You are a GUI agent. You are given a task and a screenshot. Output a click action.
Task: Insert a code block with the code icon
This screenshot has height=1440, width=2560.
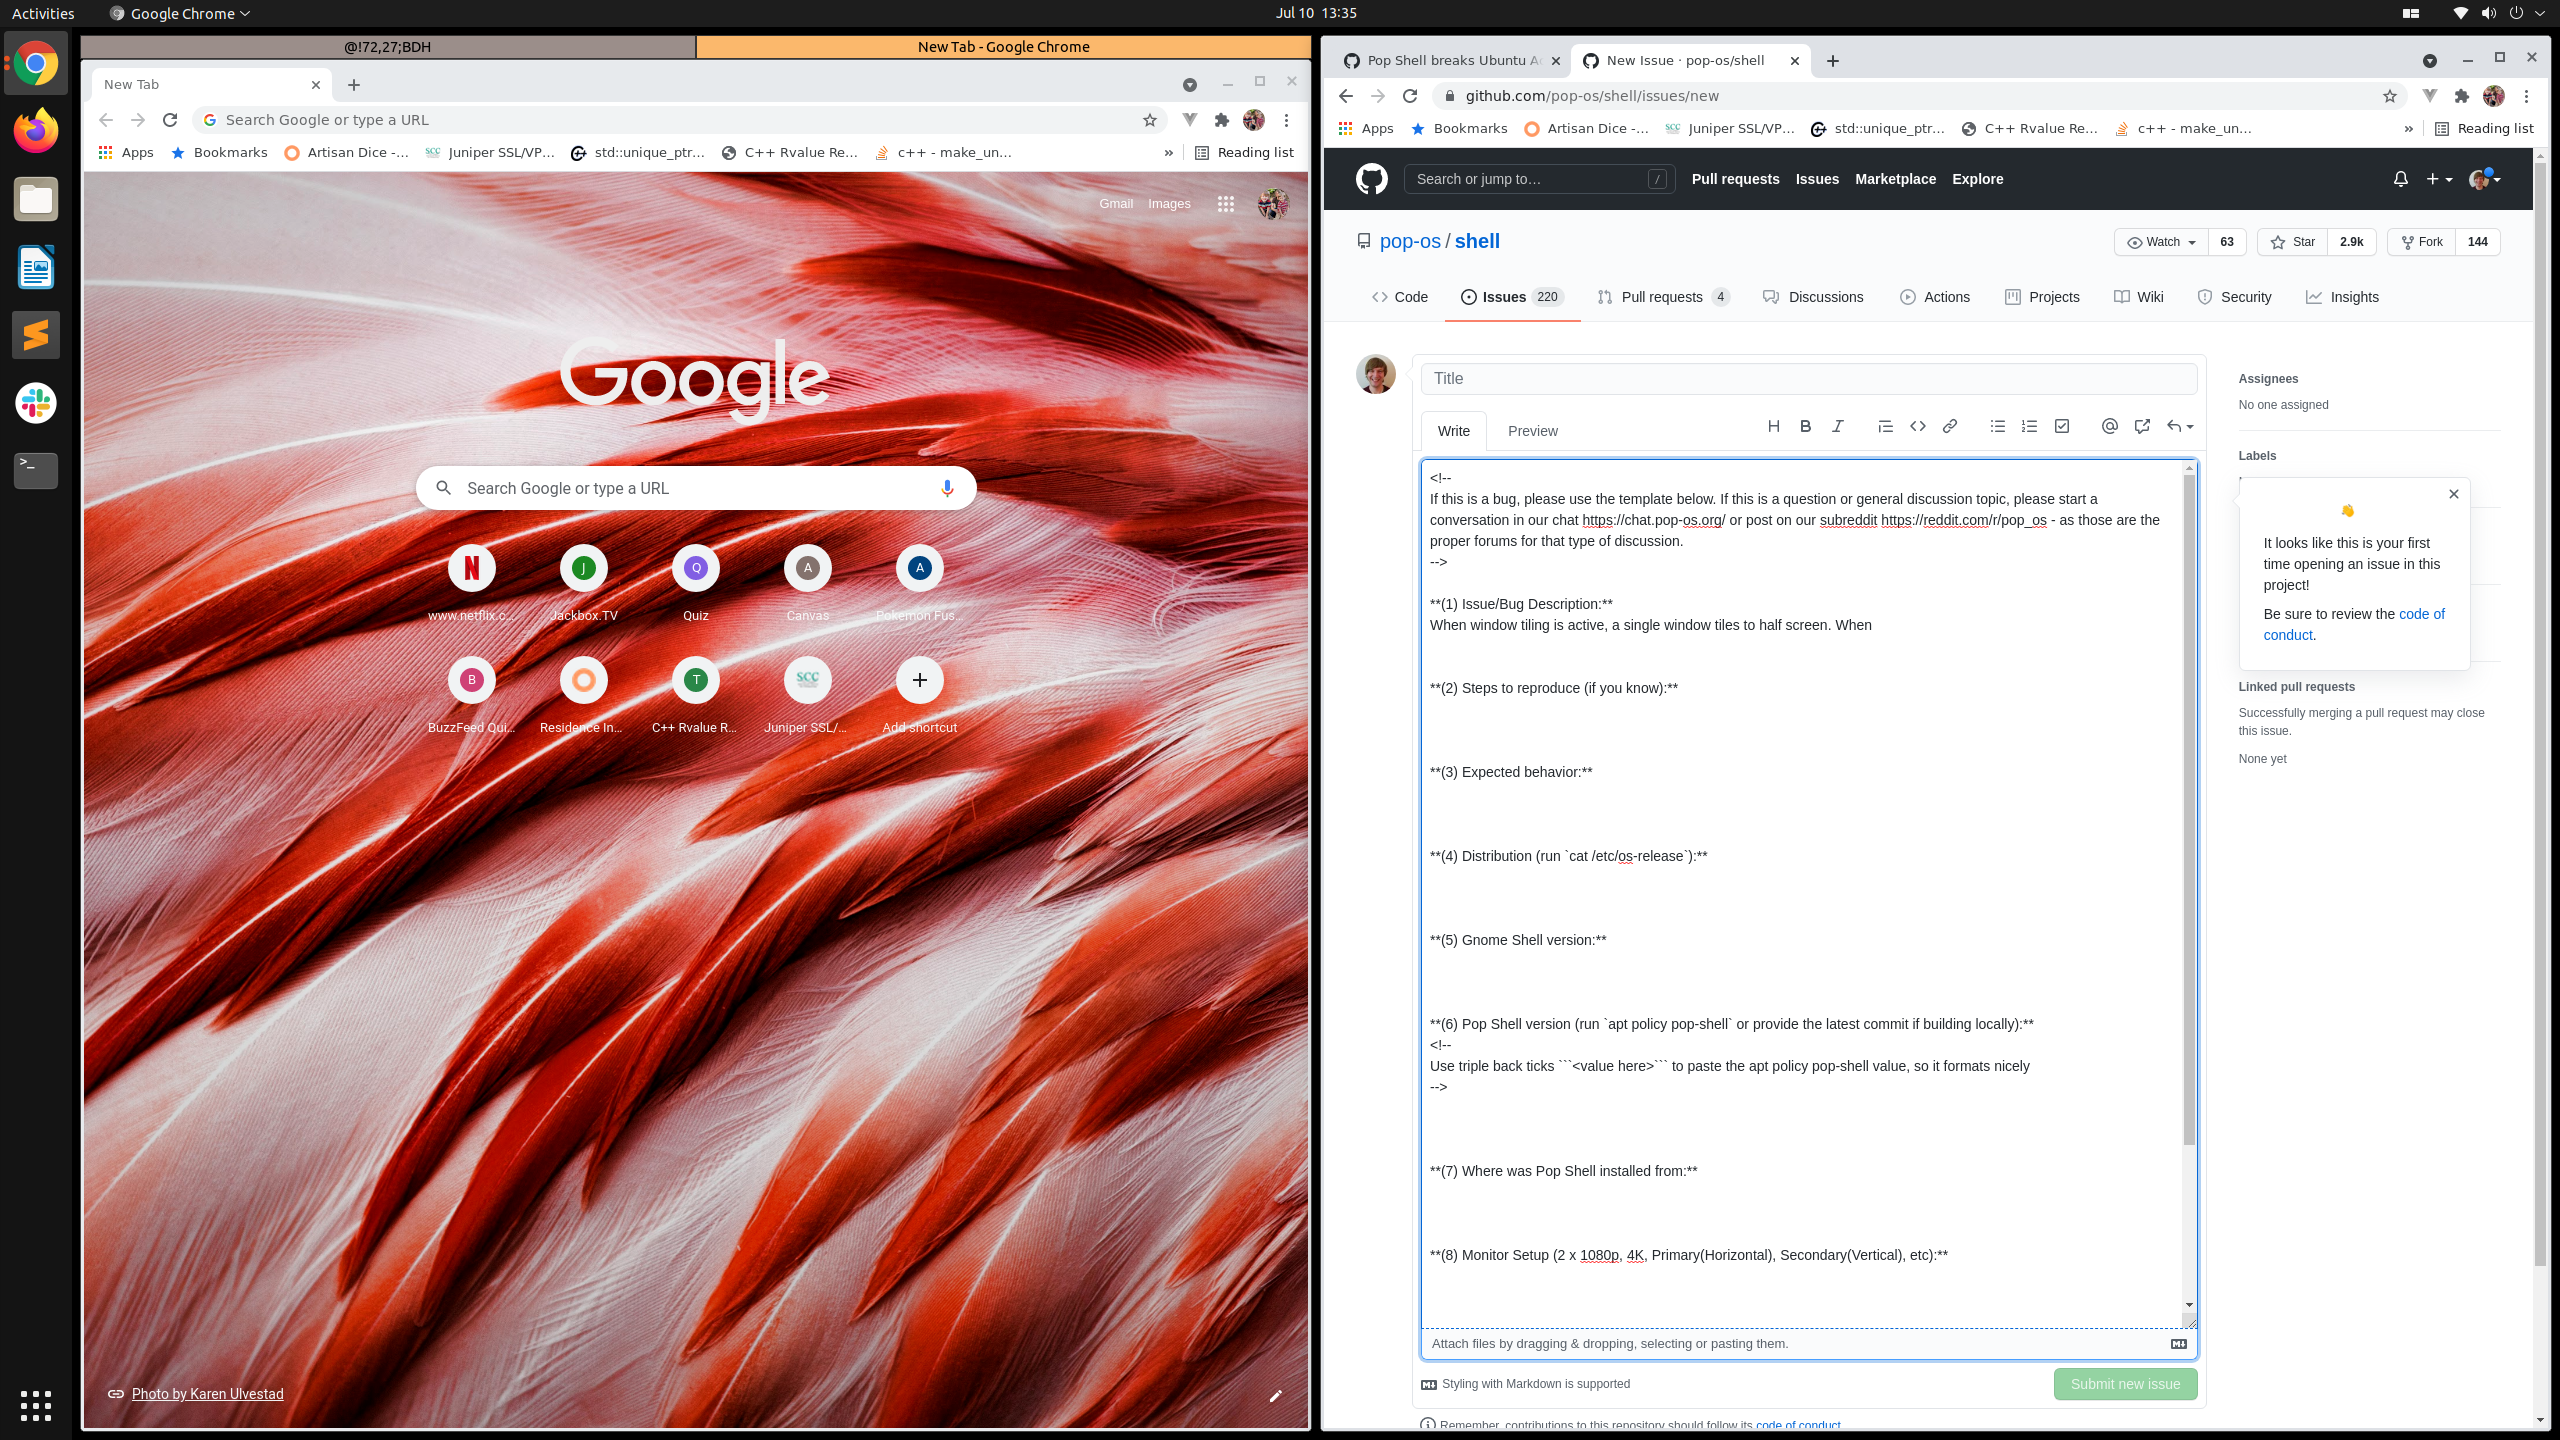[x=1917, y=426]
